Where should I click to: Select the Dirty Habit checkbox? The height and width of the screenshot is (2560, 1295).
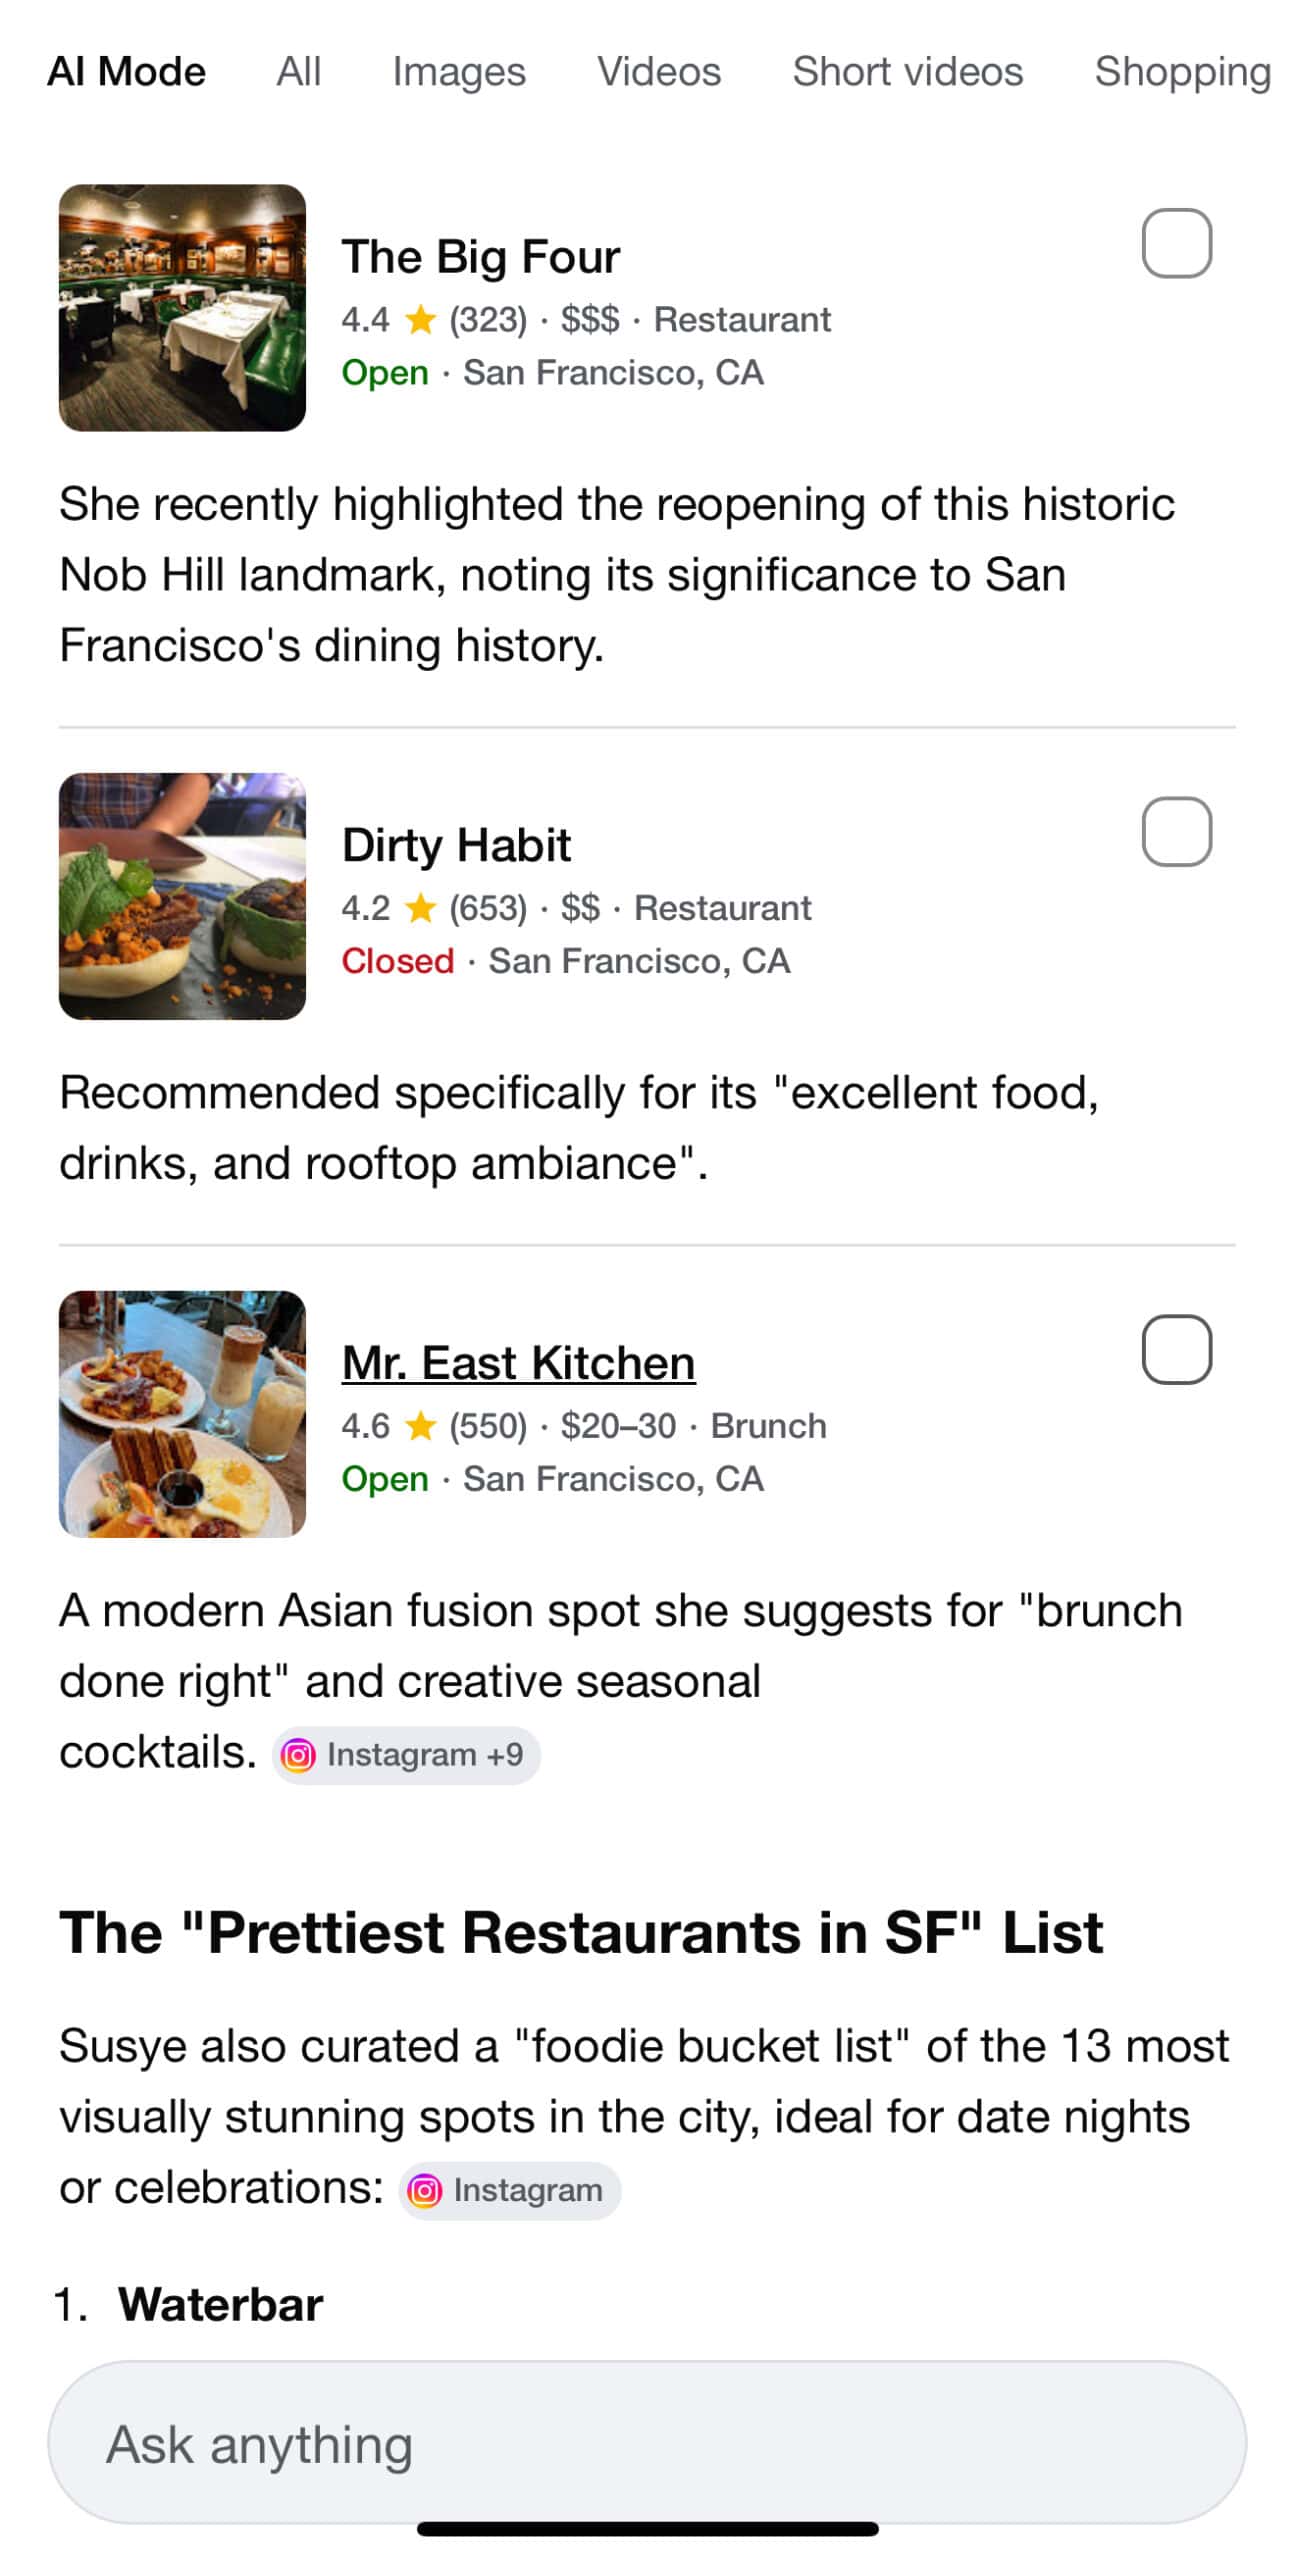1176,831
